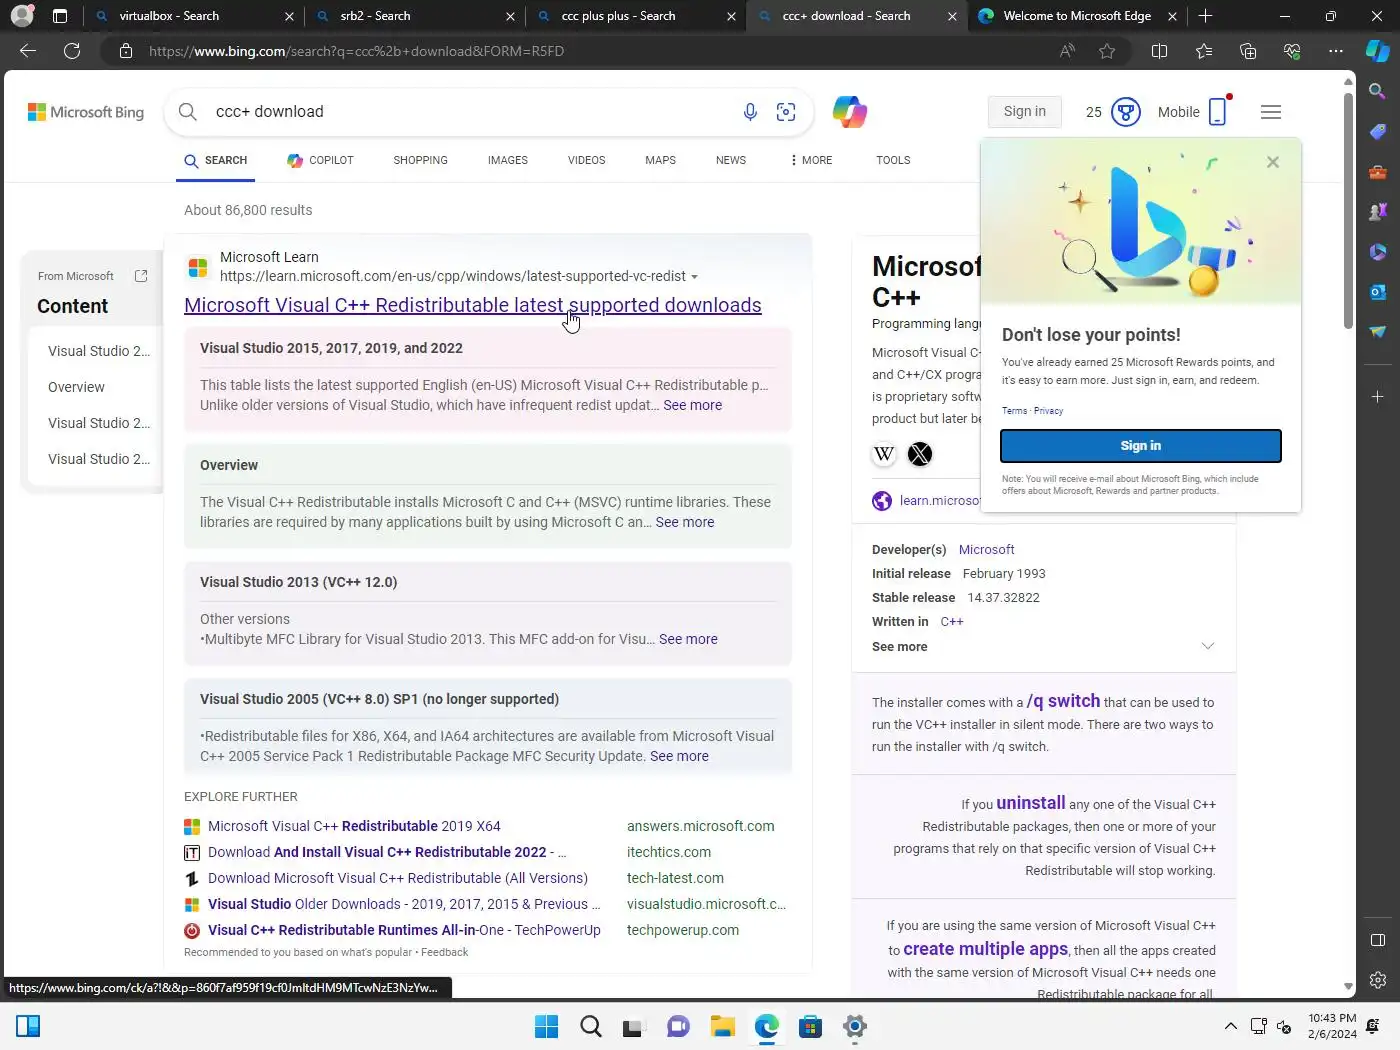This screenshot has width=1400, height=1050.
Task: Open visual search camera icon
Action: pyautogui.click(x=786, y=112)
